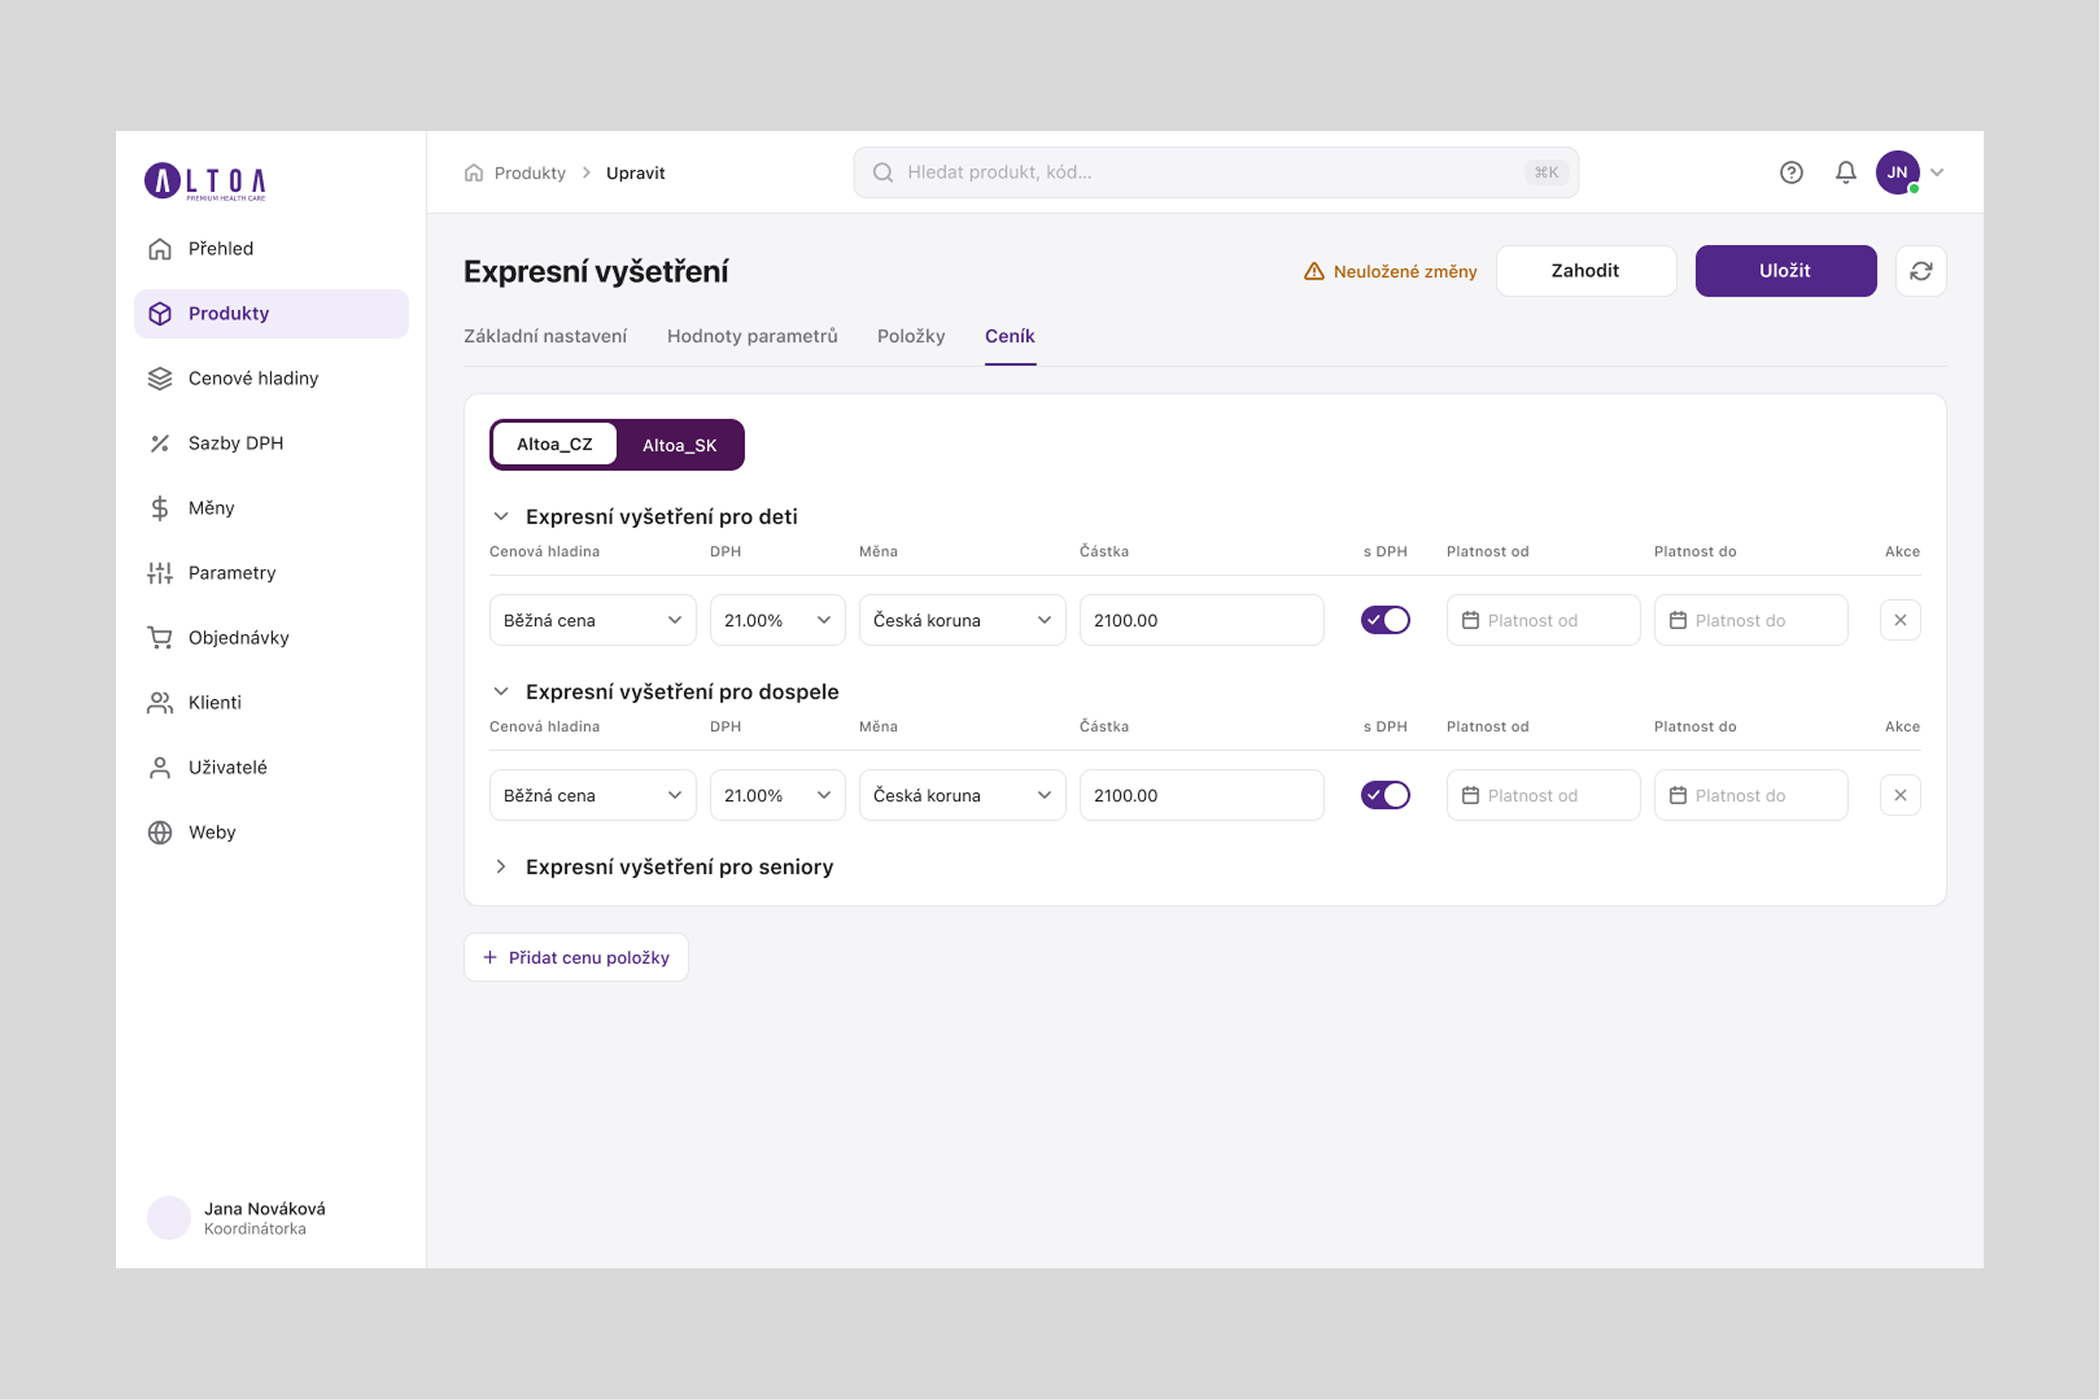The height and width of the screenshot is (1400, 2100).
Task: Collapse Expresní vyšetření pro dospele section
Action: [501, 692]
